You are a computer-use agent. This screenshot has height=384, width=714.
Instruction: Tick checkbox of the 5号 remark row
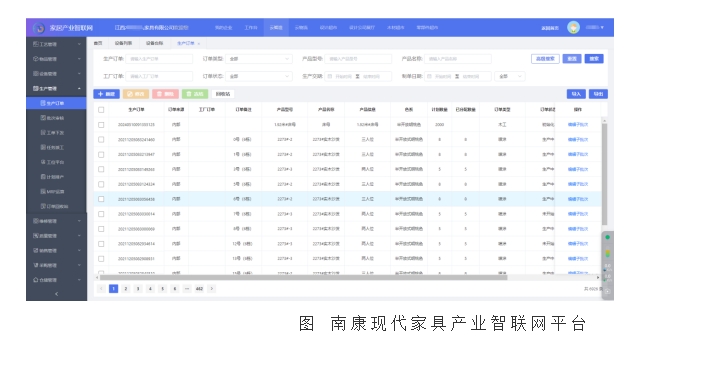pyautogui.click(x=101, y=184)
